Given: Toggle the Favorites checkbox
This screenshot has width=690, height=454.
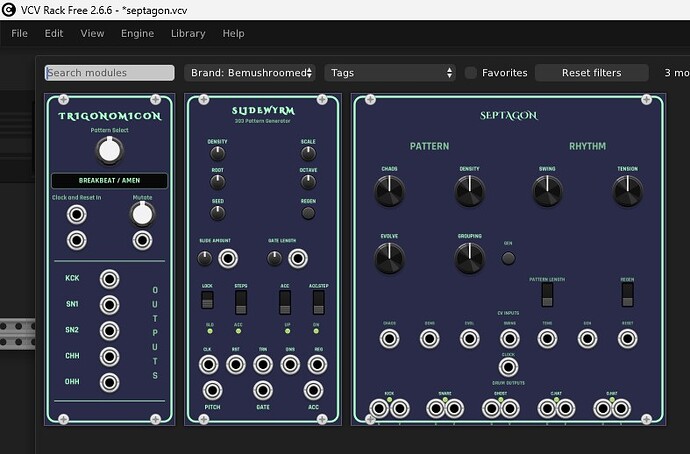Looking at the screenshot, I should (471, 73).
